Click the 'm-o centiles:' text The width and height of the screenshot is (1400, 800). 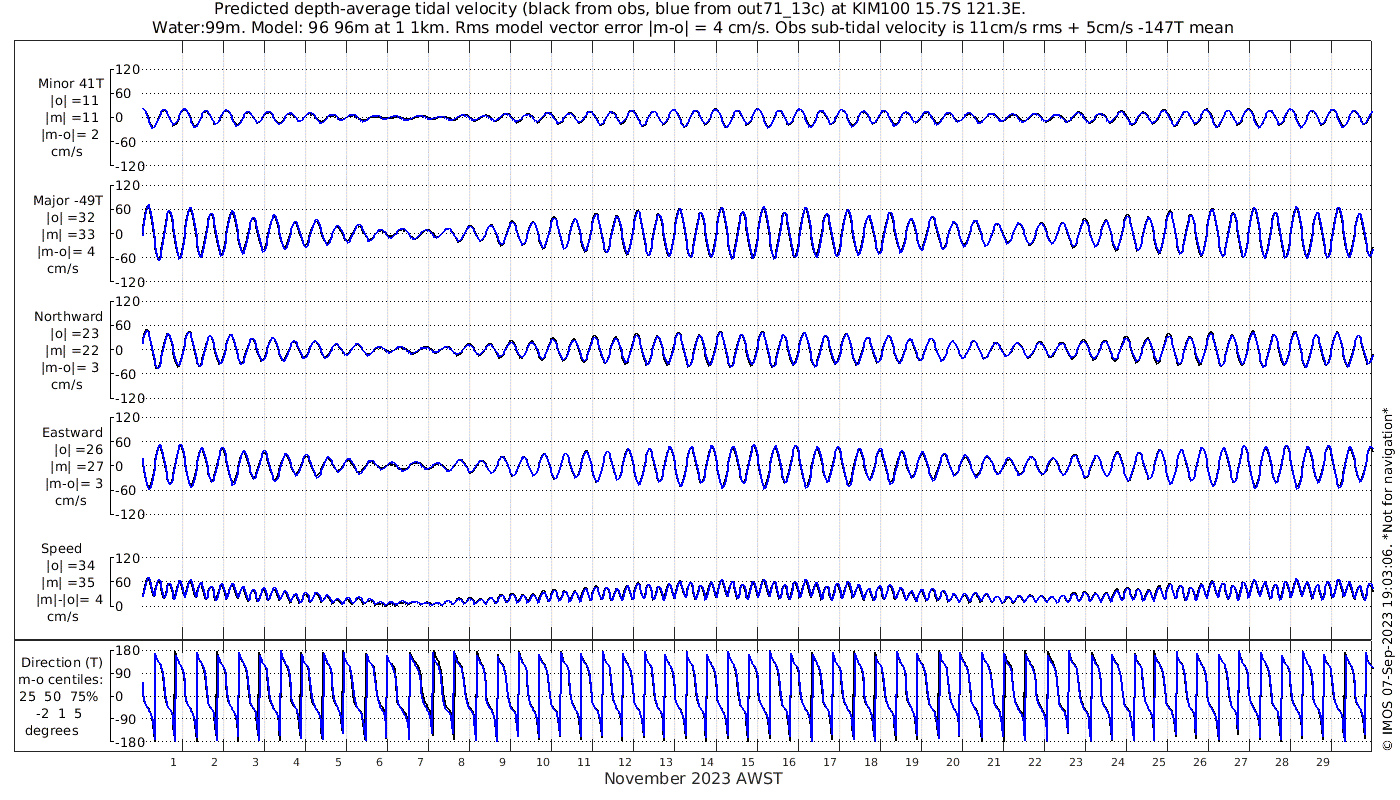click(62, 680)
